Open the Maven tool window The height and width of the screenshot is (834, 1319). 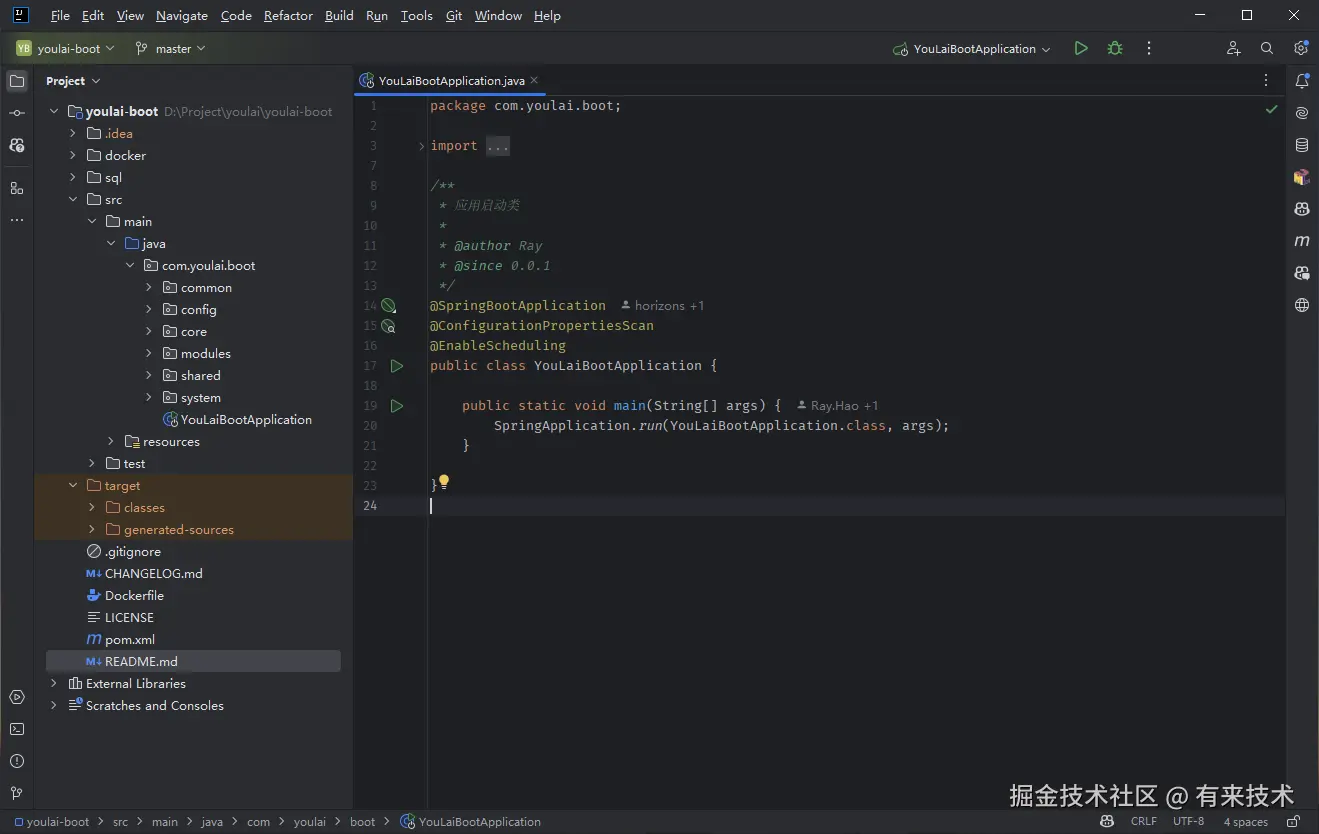coord(1301,241)
